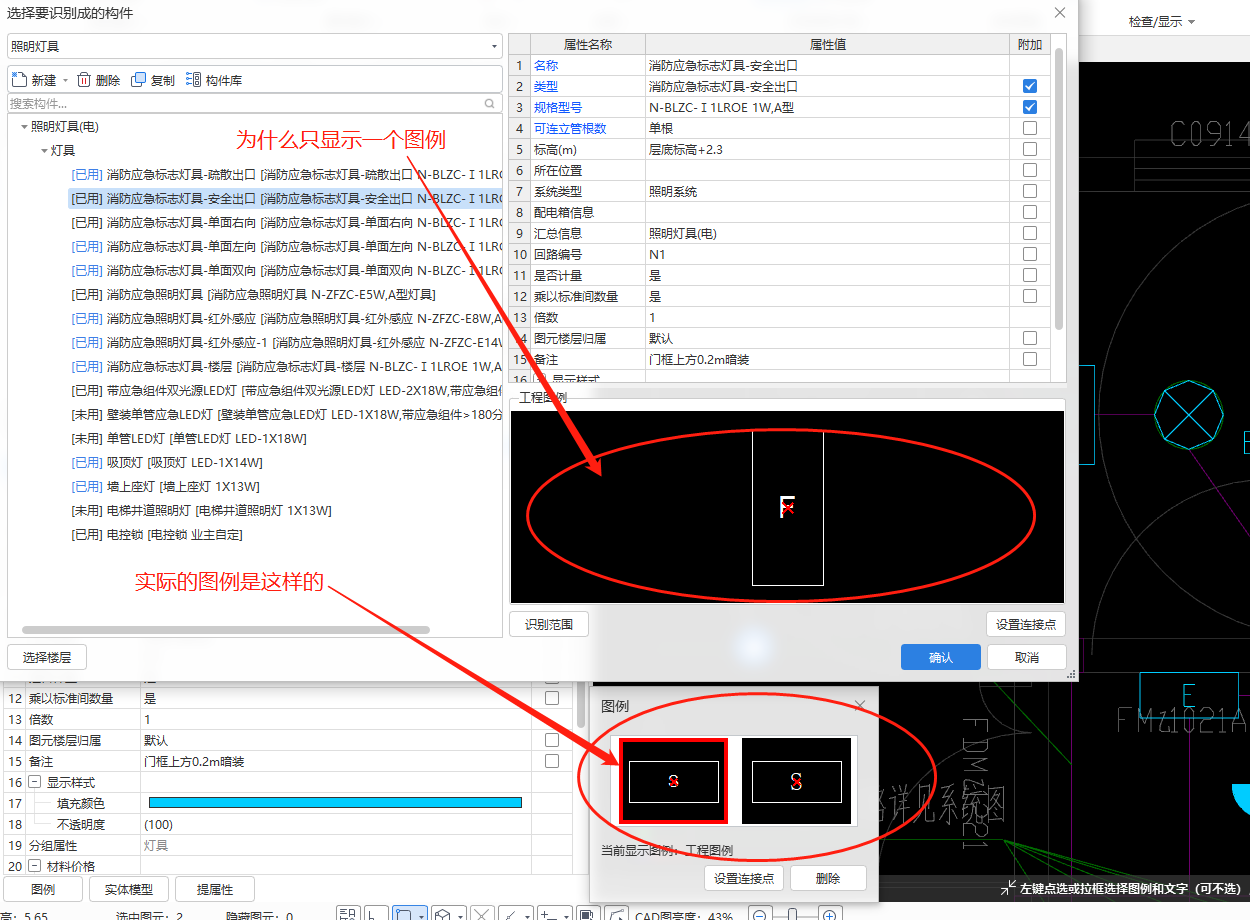Check 附加 box in dialog 备注 row

1030,359
